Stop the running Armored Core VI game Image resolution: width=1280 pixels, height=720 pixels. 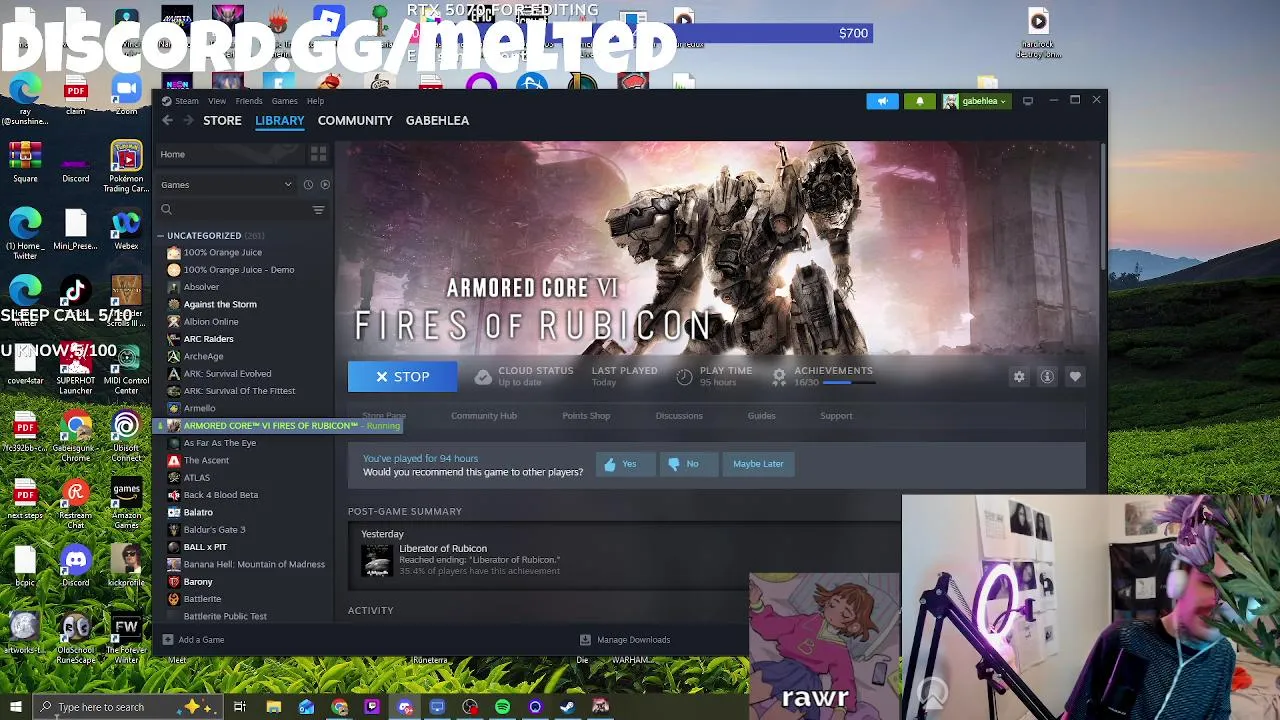pyautogui.click(x=402, y=377)
